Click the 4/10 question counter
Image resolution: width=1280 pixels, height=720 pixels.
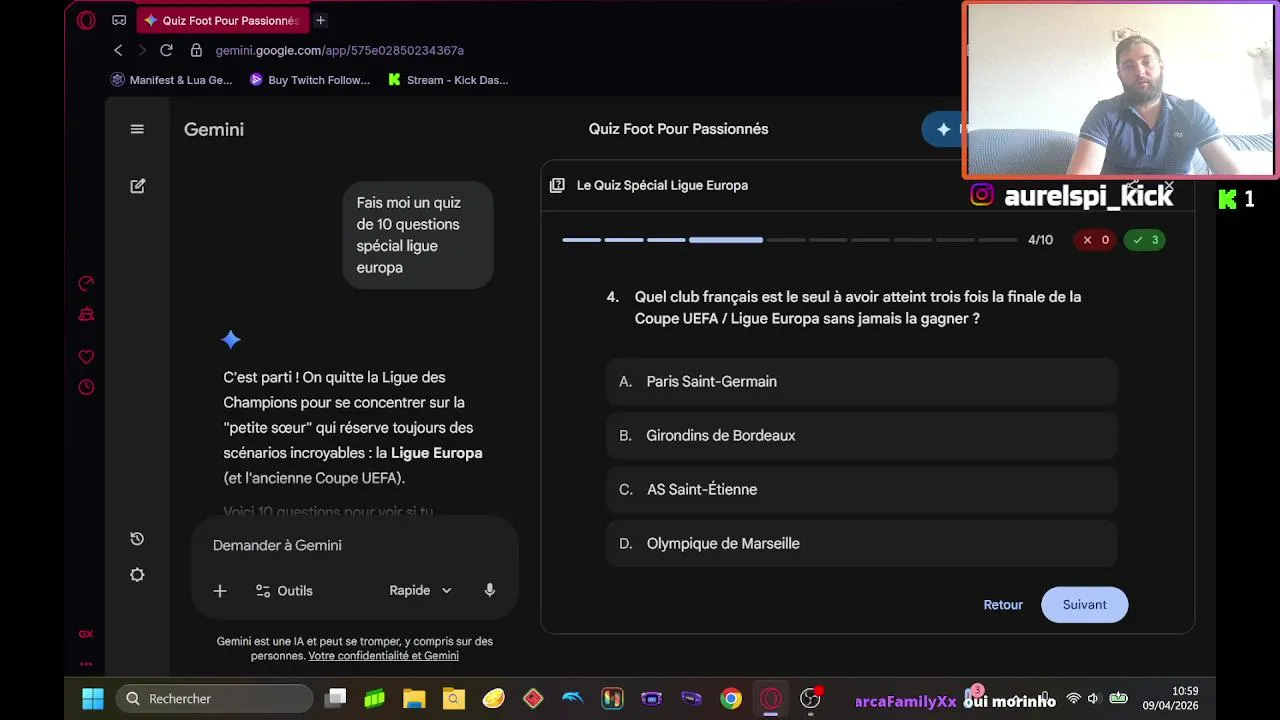1040,240
